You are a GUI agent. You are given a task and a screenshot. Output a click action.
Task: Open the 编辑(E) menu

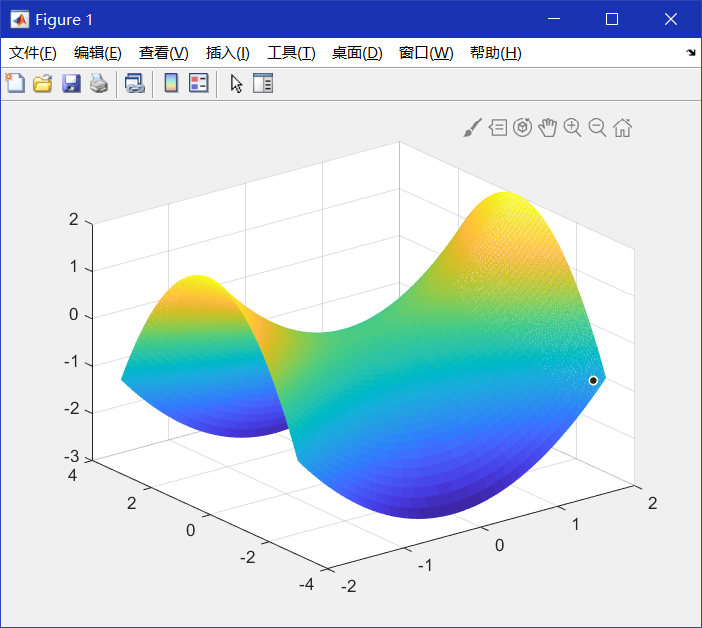tap(98, 53)
